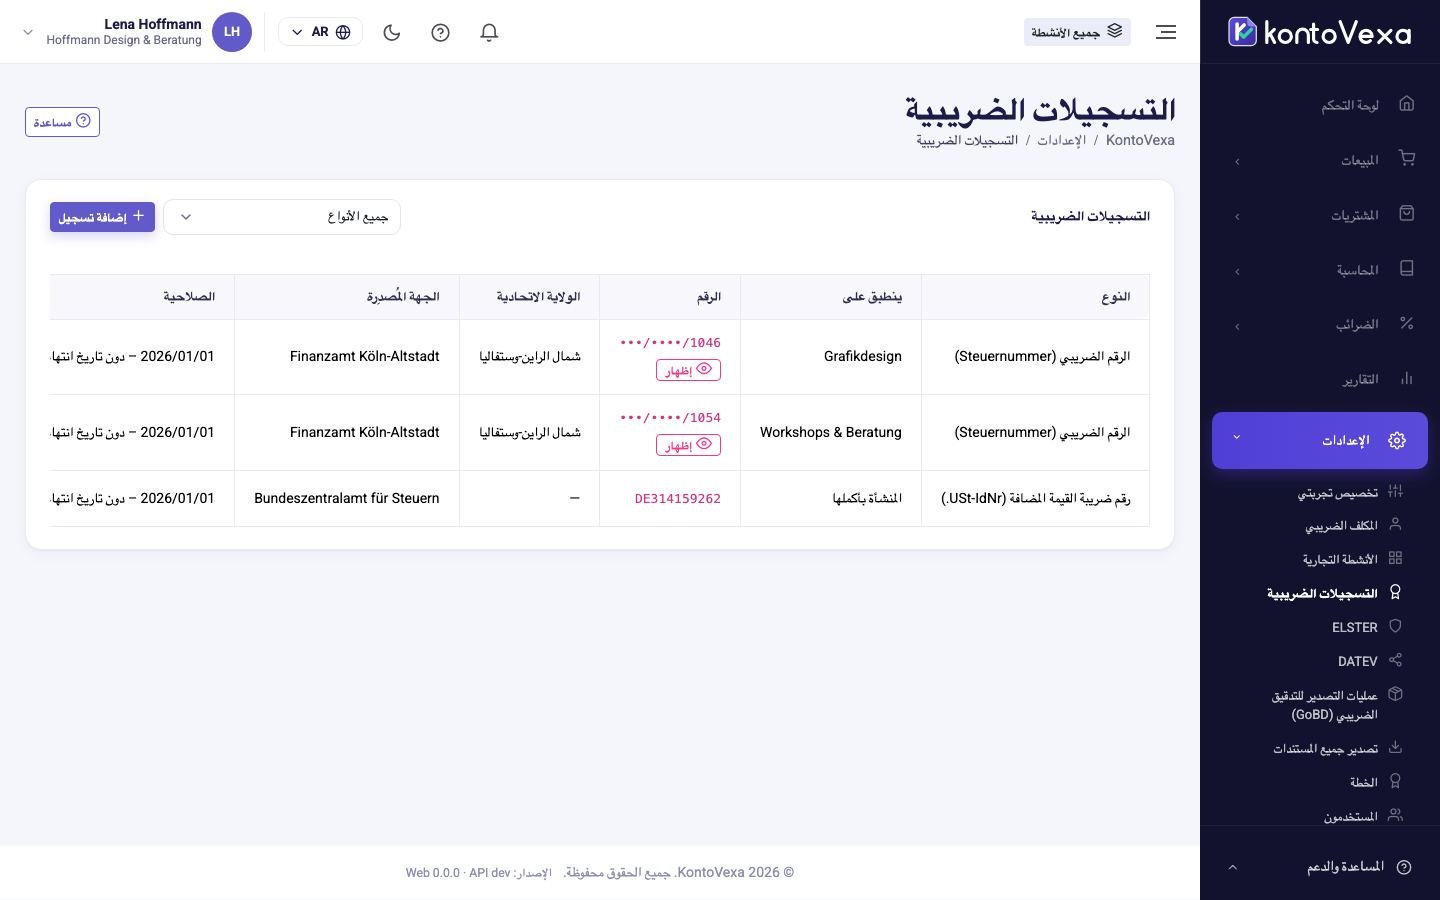Click the shopping cart icon for المبيعات
Image resolution: width=1440 pixels, height=900 pixels.
(x=1407, y=158)
